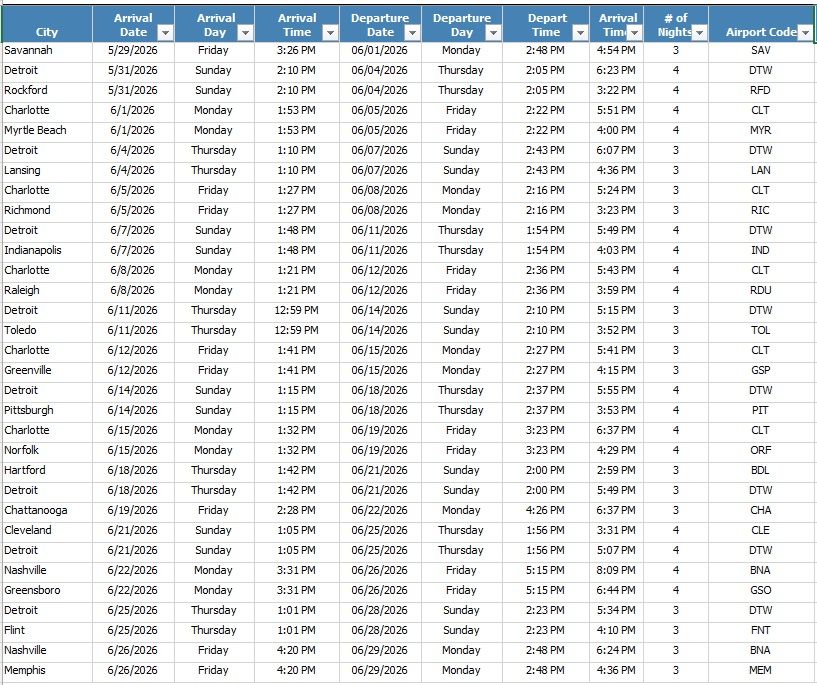Select airport code IND cell

[x=761, y=251]
